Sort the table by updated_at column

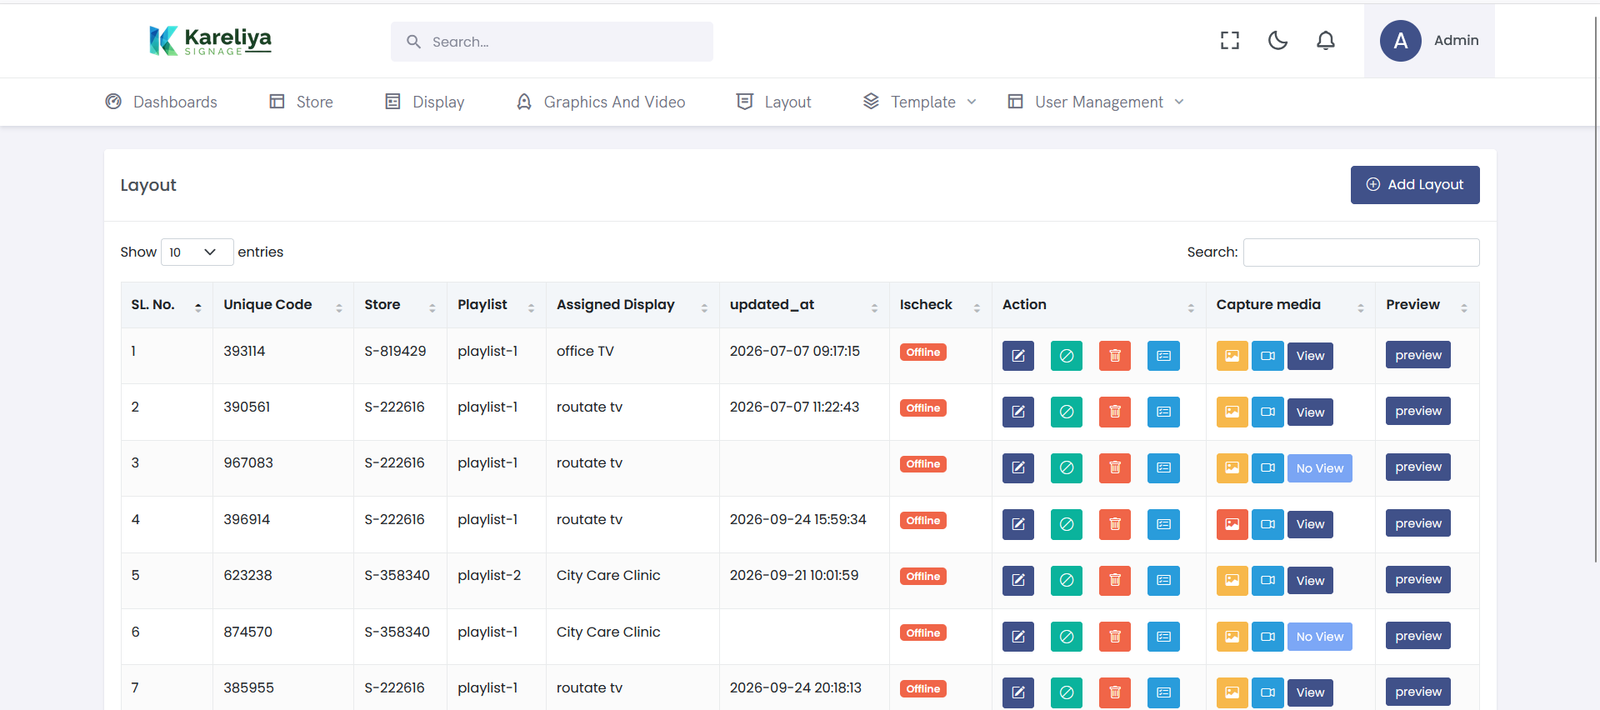(x=804, y=305)
